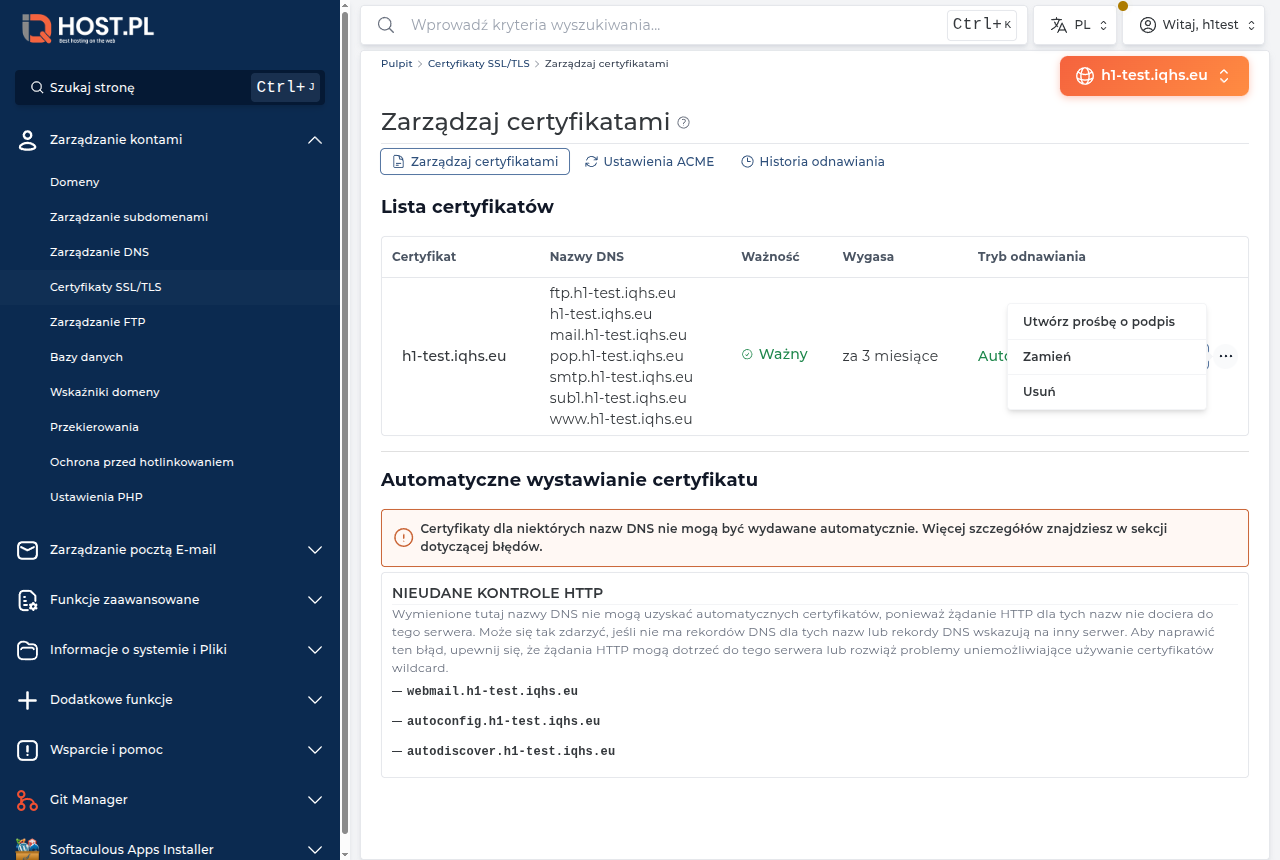Expand the Funkcje zaawansowane chevron

[315, 600]
